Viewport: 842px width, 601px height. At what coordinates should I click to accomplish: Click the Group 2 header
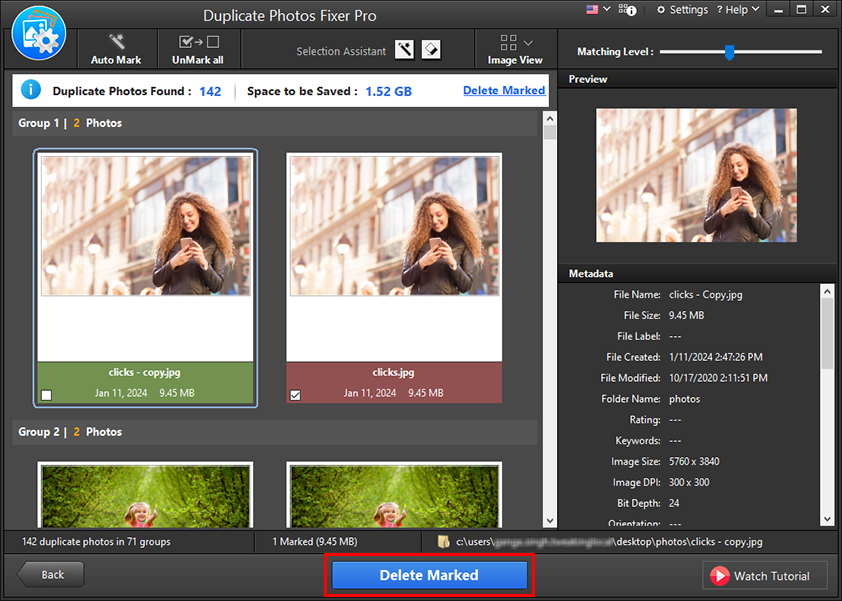point(274,432)
